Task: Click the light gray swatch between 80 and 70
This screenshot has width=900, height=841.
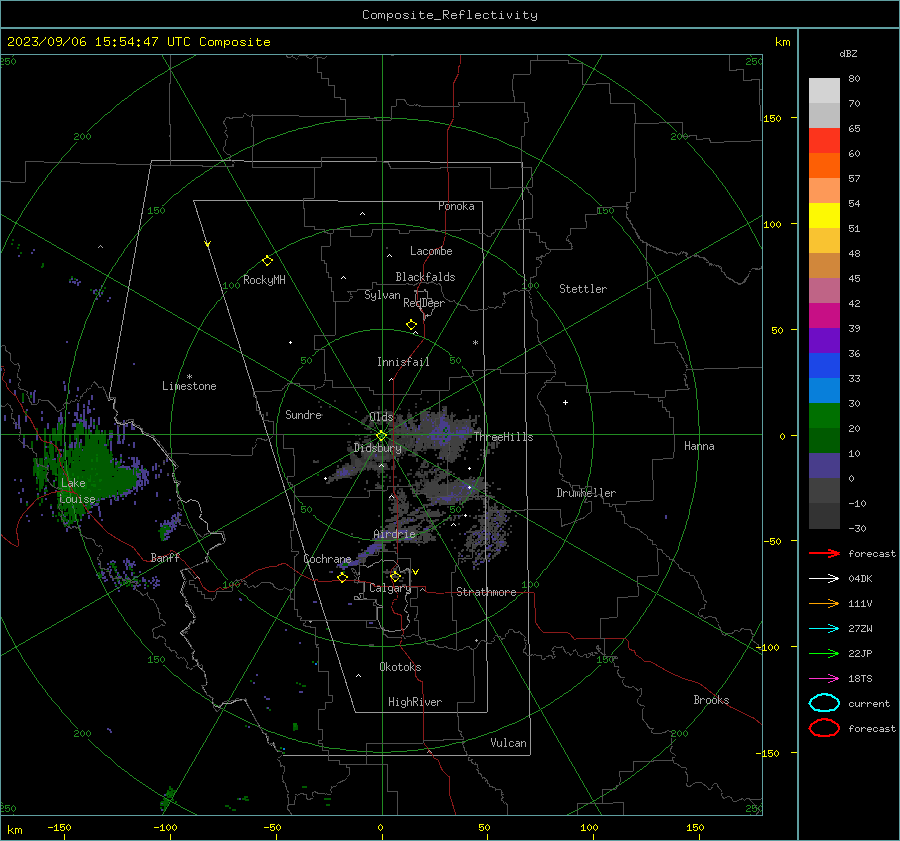Action: (824, 91)
